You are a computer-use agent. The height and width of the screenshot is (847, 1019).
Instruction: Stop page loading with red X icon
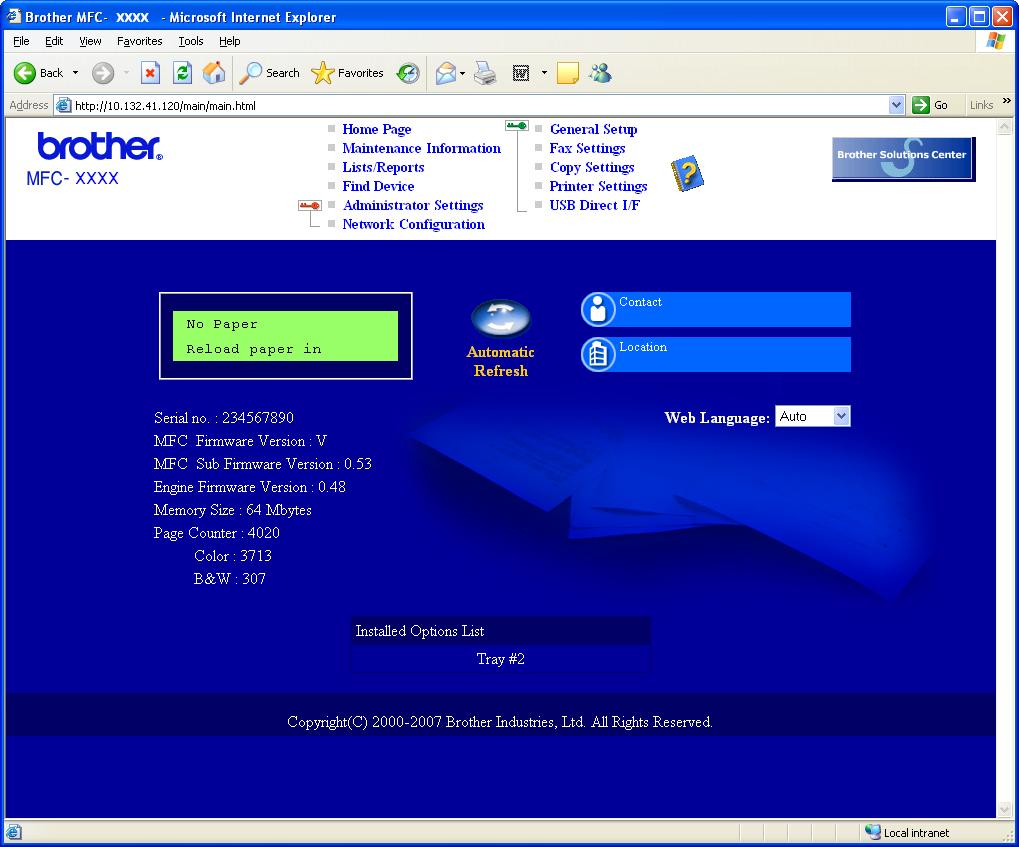tap(150, 73)
